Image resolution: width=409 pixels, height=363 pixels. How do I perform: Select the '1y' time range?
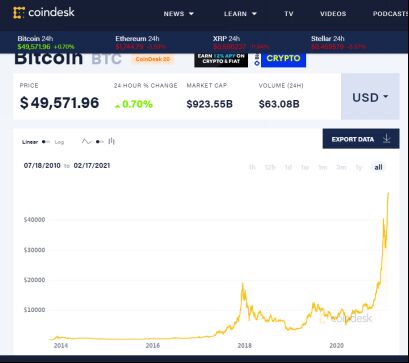[x=359, y=167]
